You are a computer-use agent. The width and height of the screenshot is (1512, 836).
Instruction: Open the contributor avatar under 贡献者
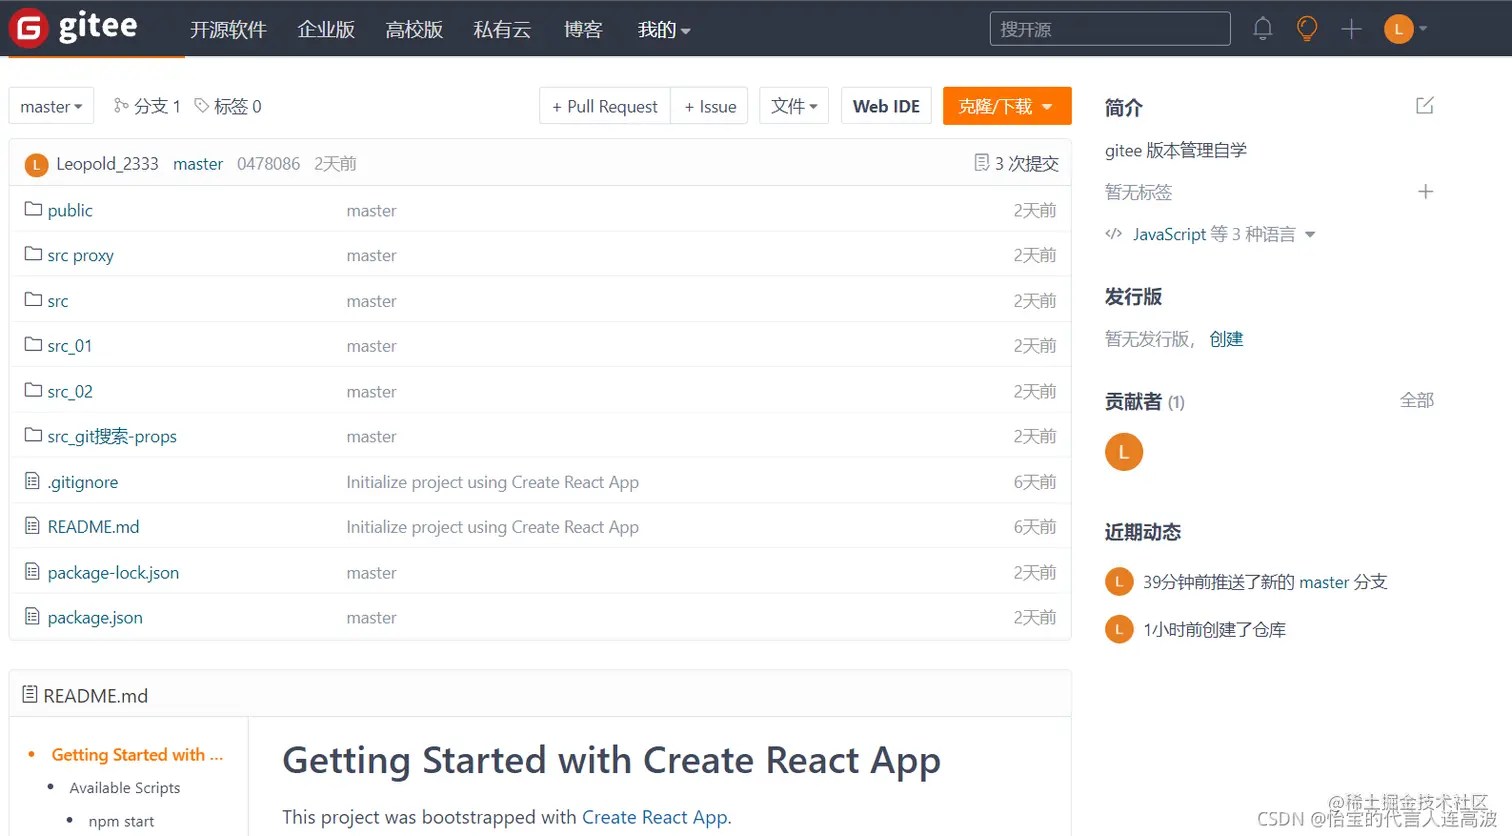coord(1124,452)
